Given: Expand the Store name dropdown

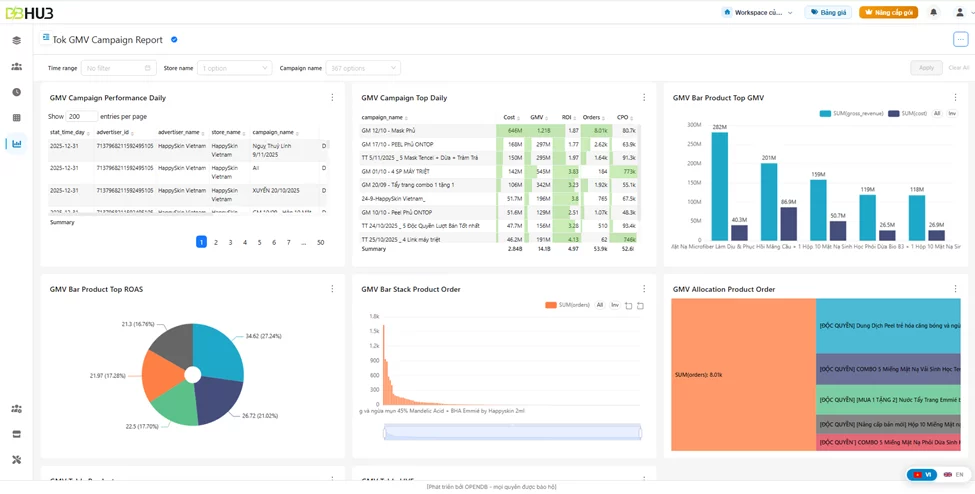Looking at the screenshot, I should [234, 68].
